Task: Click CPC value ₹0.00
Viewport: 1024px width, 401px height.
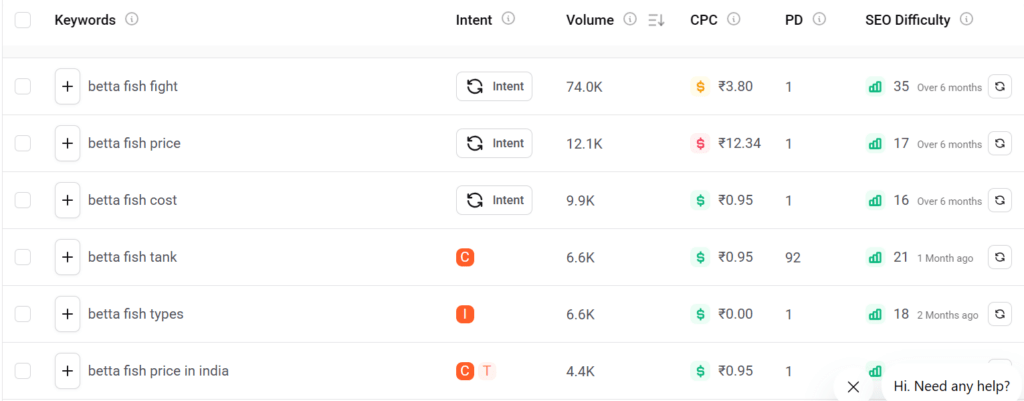Action: coord(736,314)
